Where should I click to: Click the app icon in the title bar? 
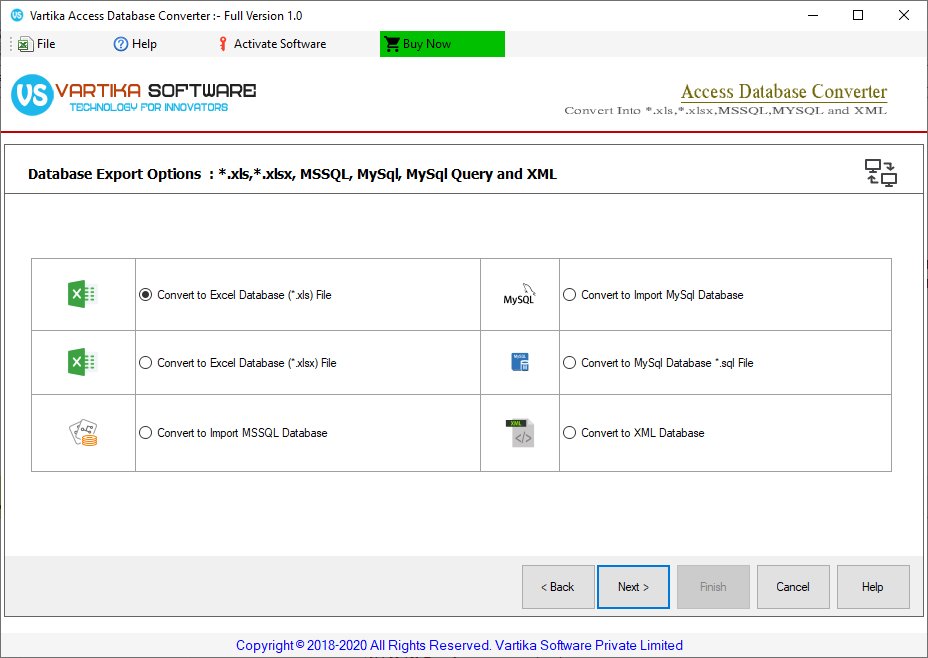coord(17,15)
